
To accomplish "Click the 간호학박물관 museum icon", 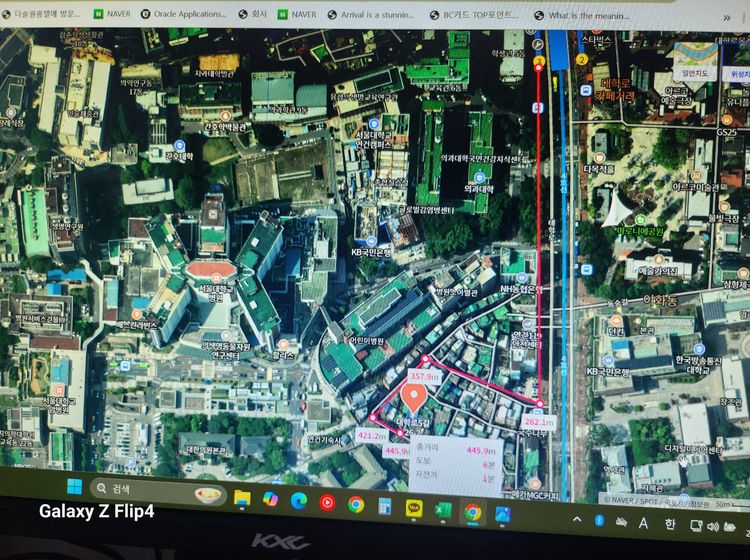I will click(x=225, y=115).
